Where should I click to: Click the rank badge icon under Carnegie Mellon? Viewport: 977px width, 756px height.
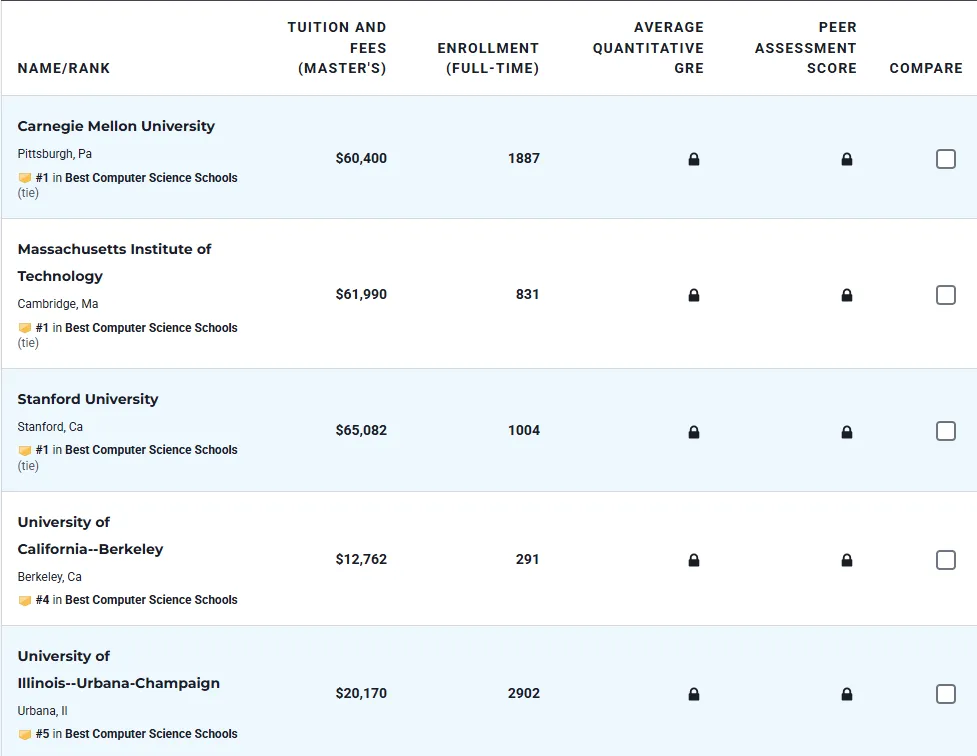(x=25, y=178)
